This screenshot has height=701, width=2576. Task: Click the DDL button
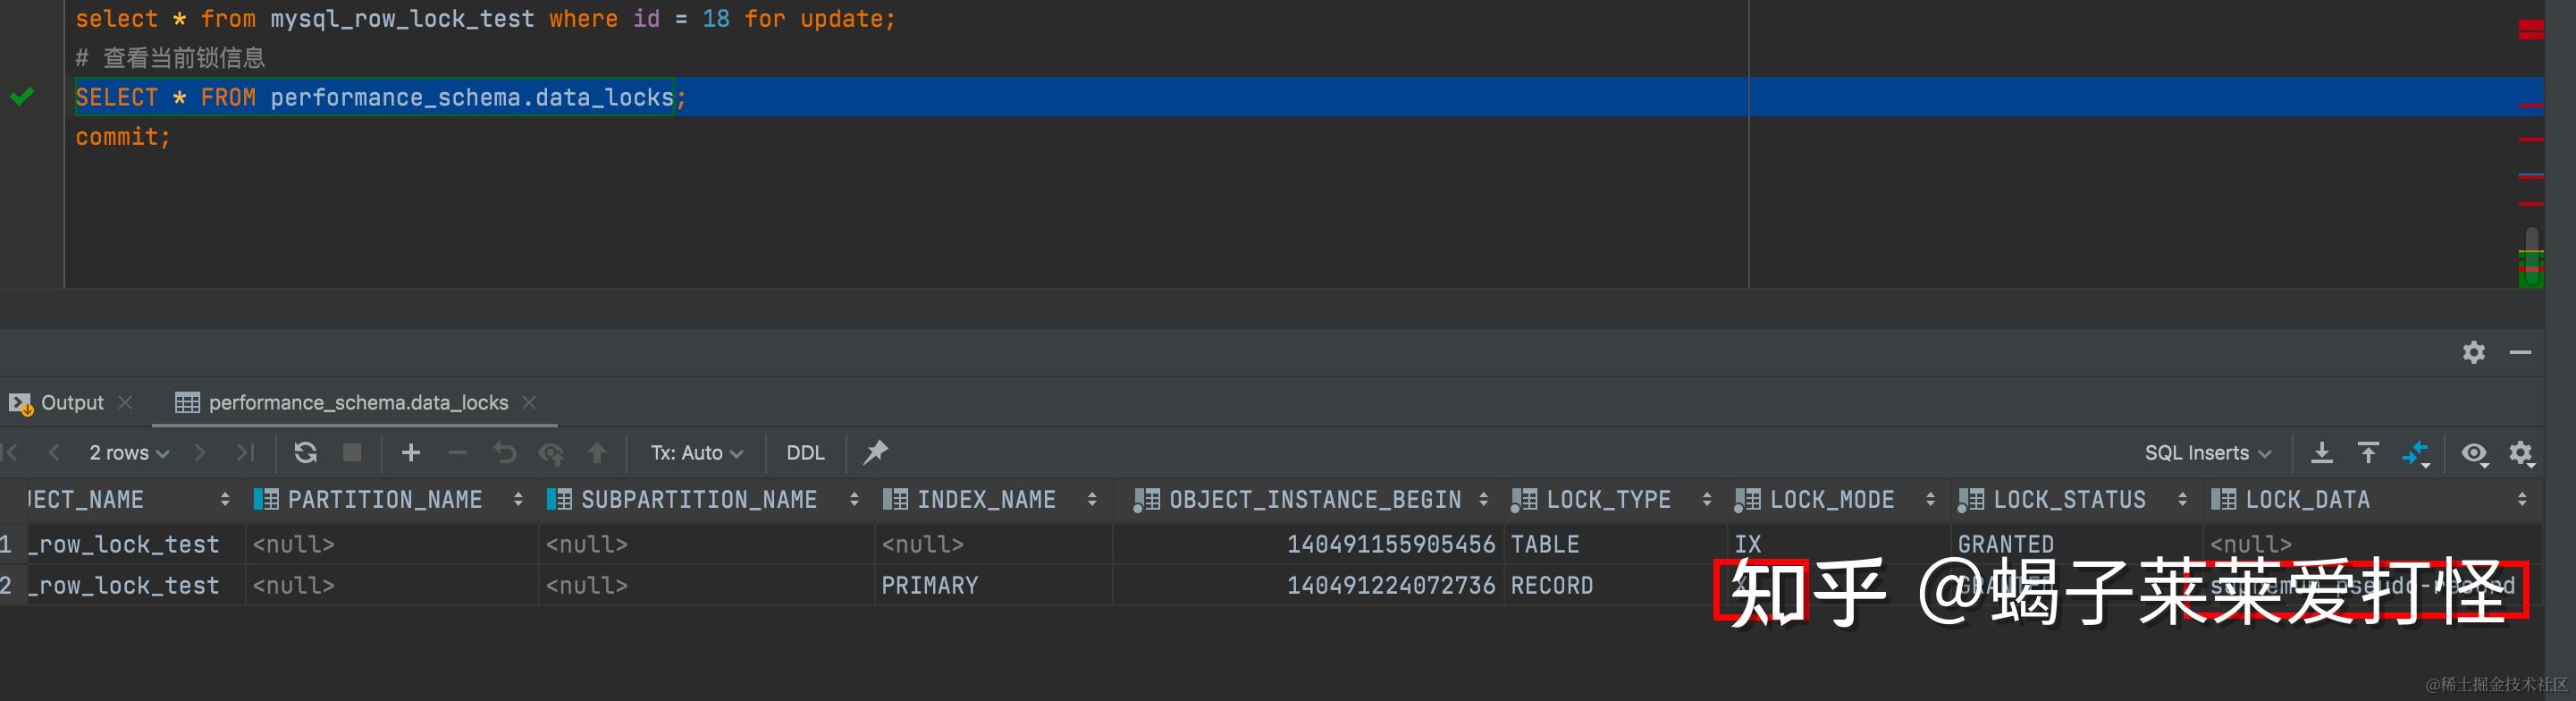coord(805,453)
